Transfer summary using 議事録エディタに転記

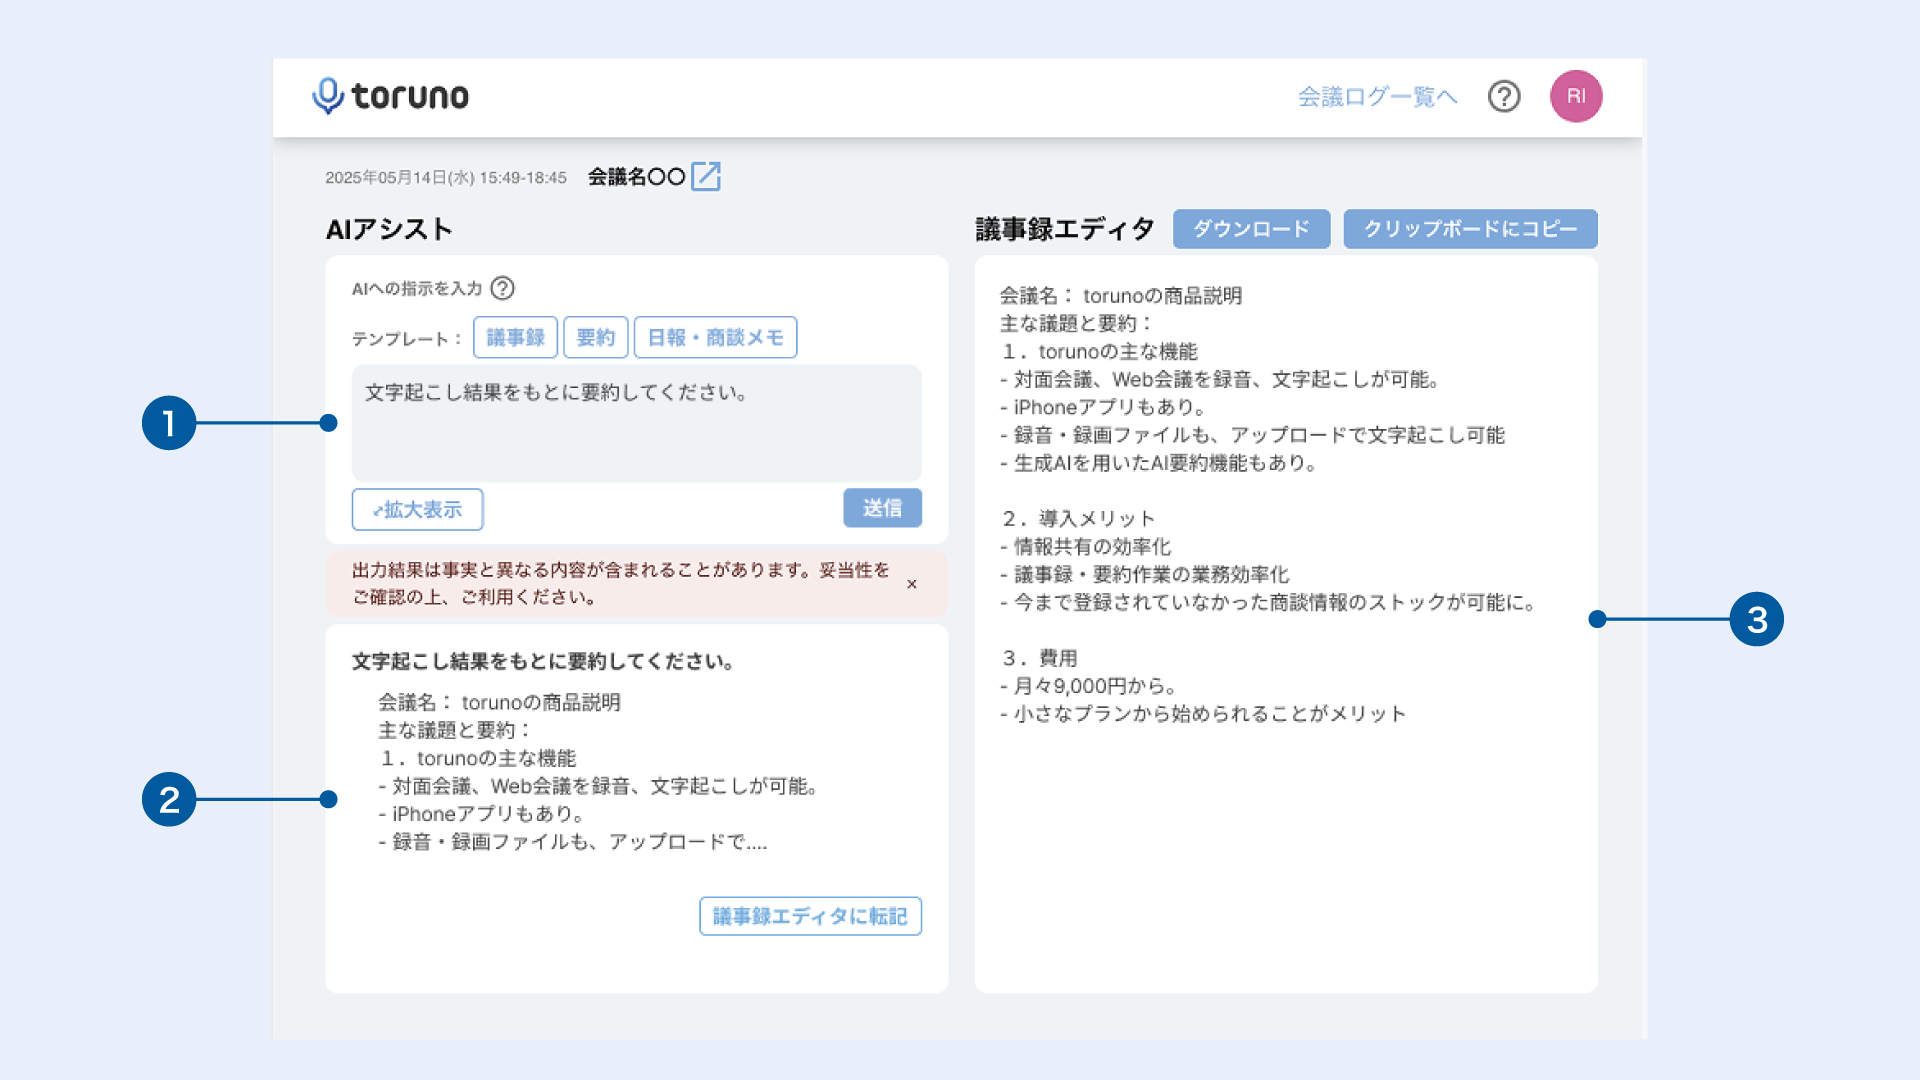pos(810,915)
